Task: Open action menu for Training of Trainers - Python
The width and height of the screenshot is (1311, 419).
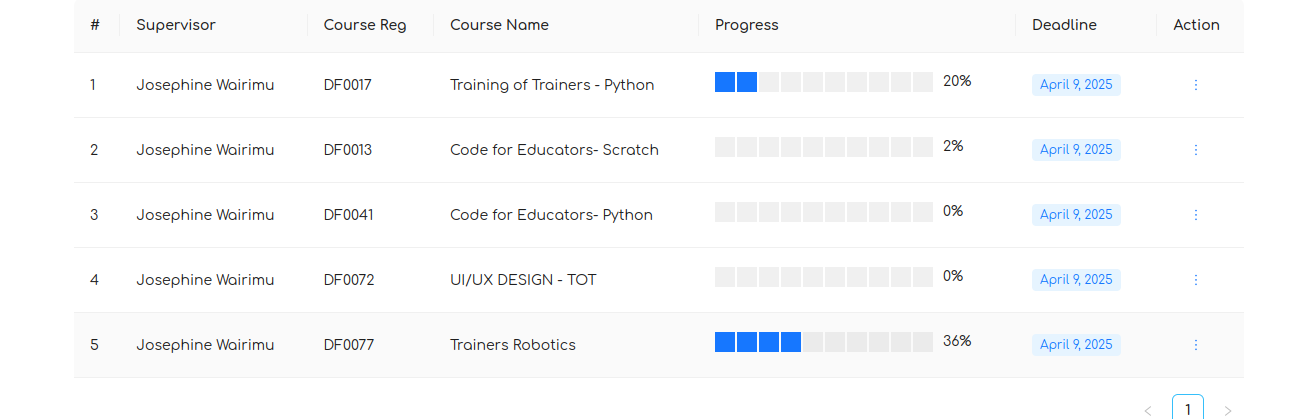Action: click(1195, 85)
